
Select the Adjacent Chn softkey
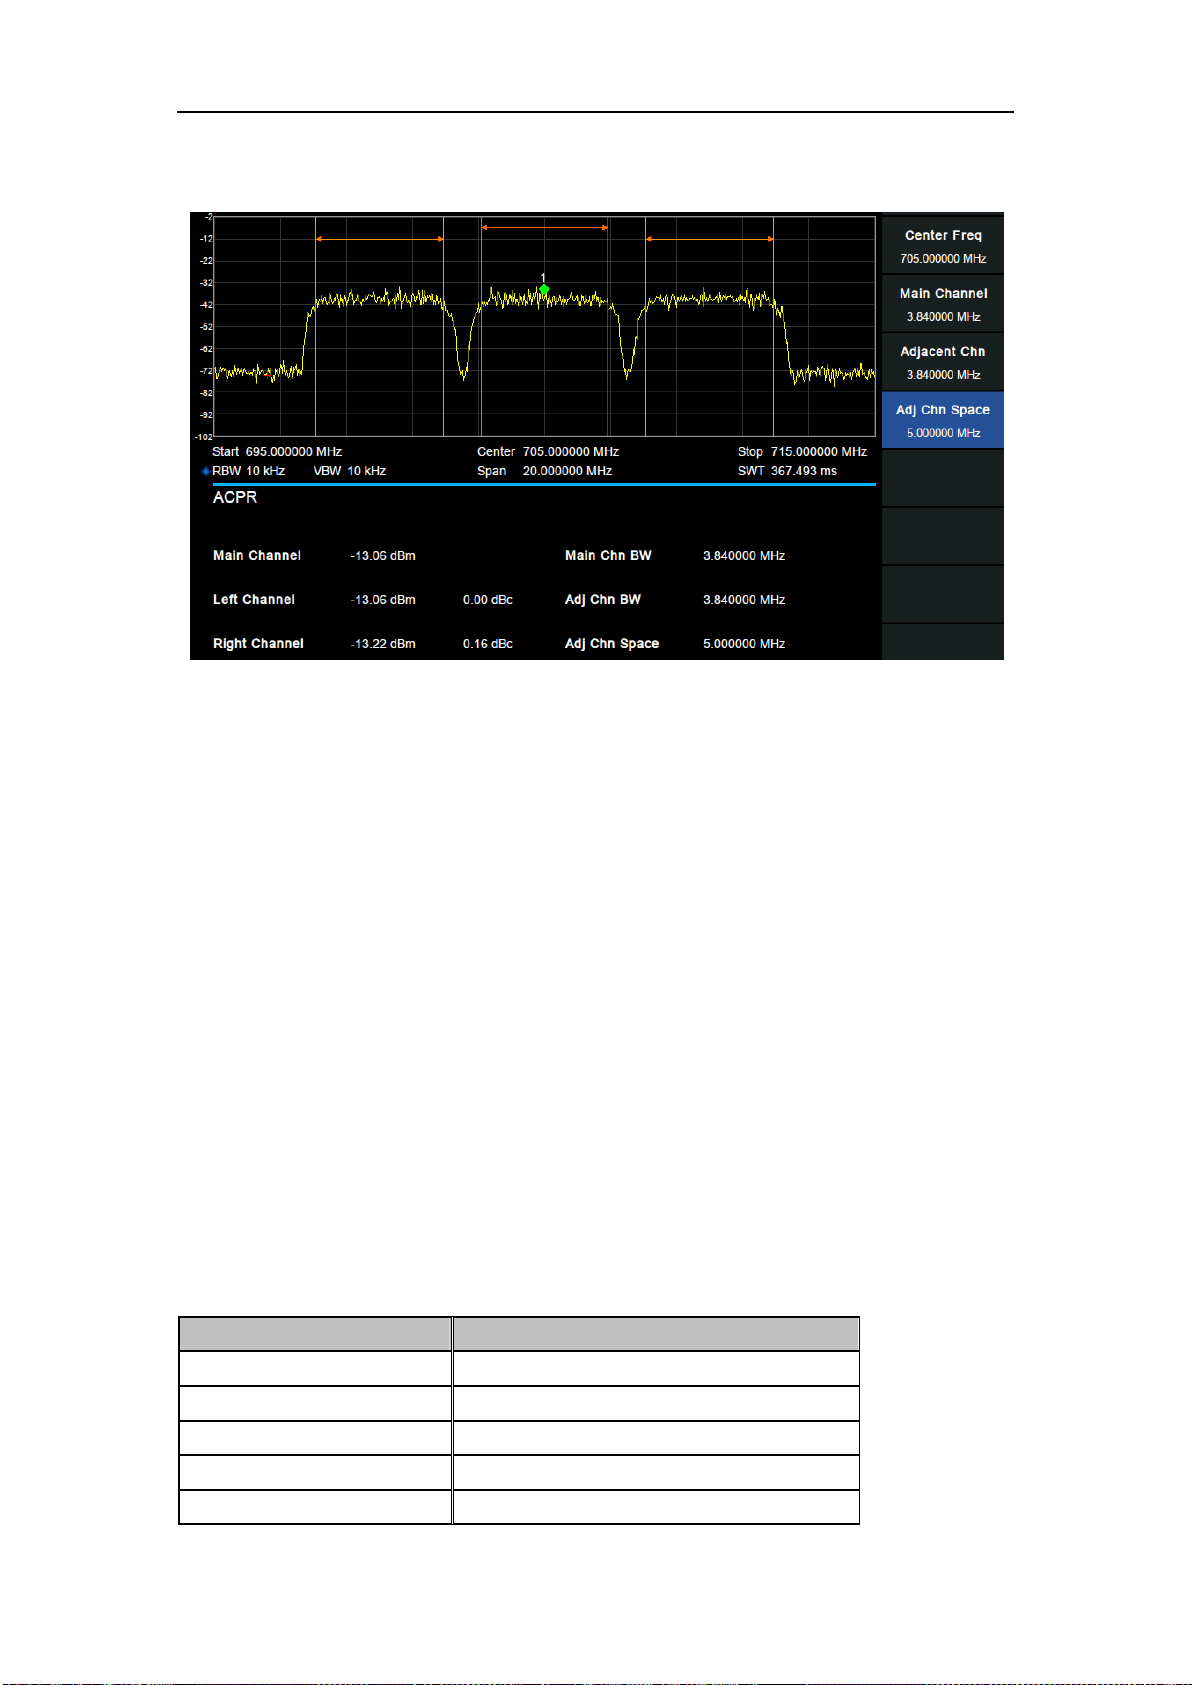tap(943, 362)
